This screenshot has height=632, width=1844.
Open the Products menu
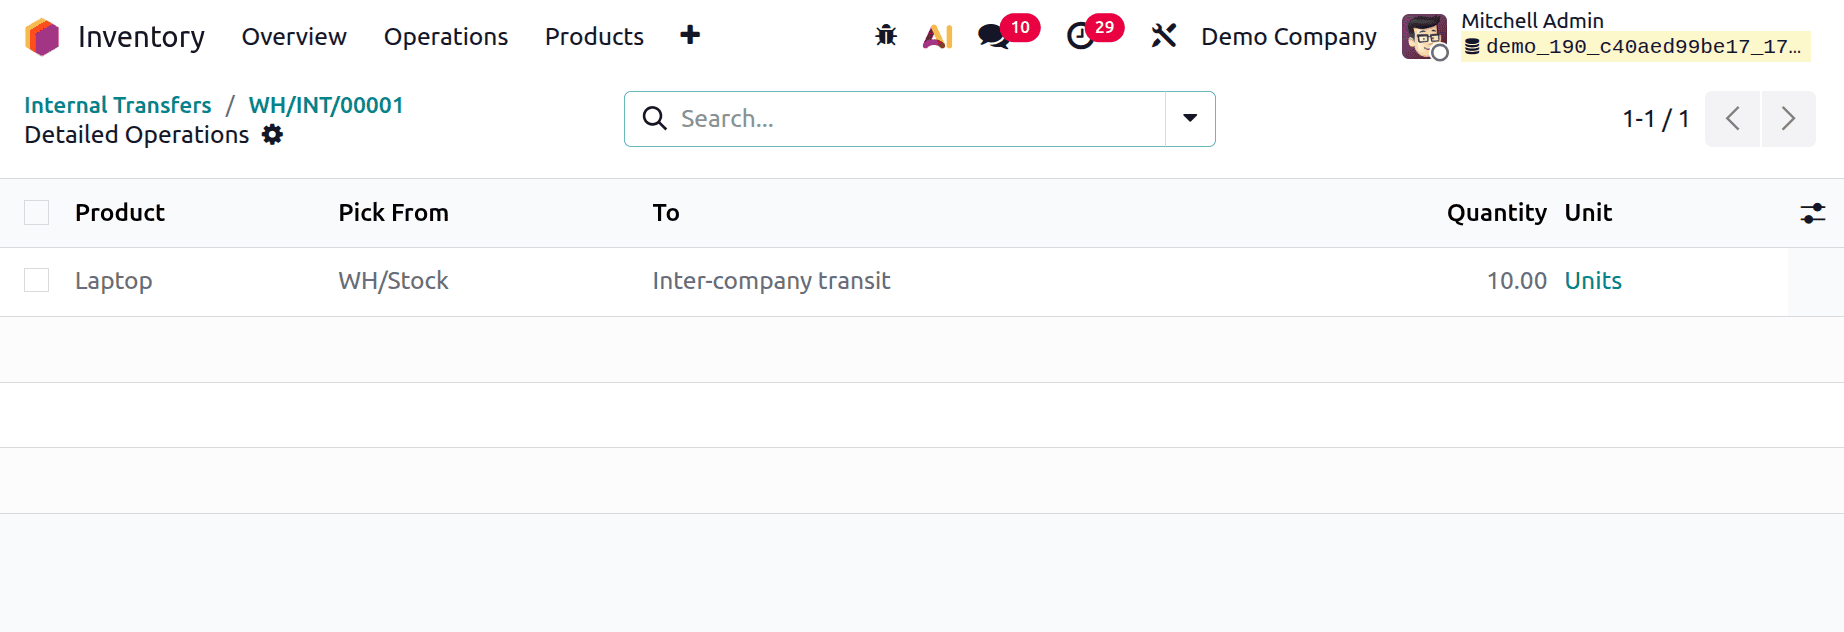[594, 37]
